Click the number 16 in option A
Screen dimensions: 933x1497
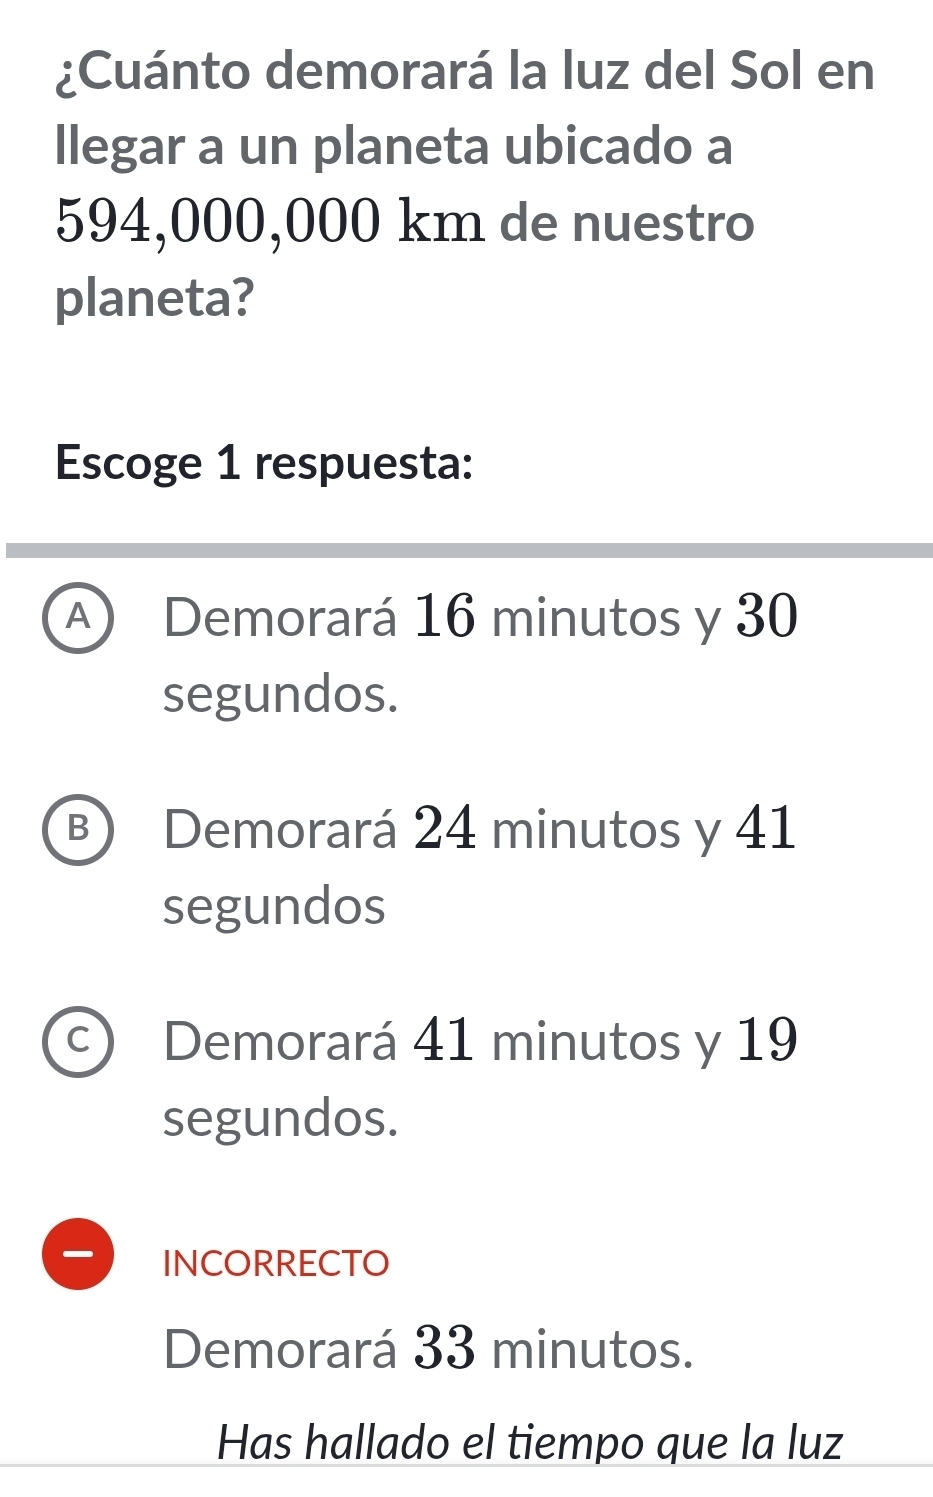click(444, 616)
